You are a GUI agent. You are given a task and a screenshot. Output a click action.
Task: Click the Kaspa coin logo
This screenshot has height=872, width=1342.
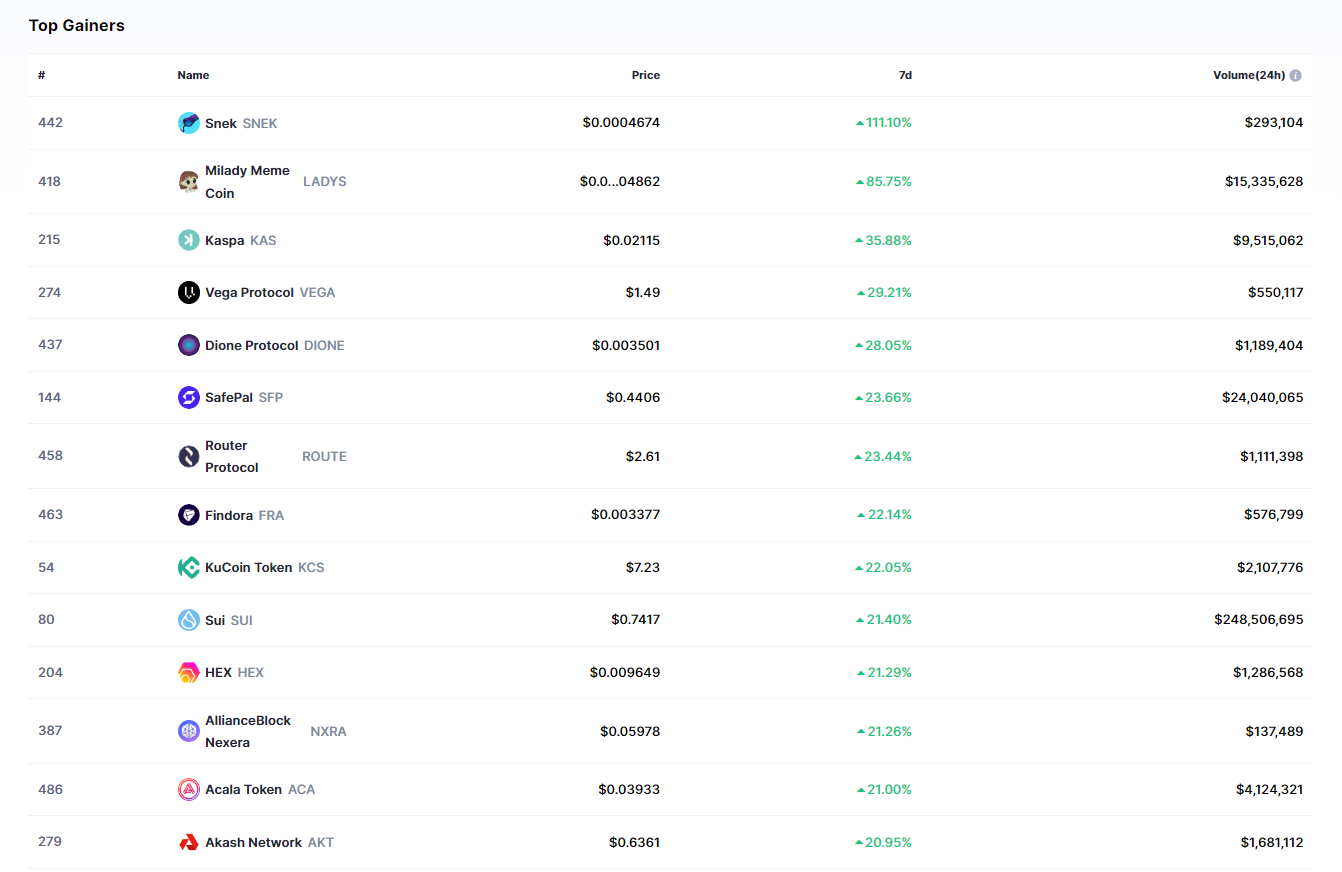188,240
